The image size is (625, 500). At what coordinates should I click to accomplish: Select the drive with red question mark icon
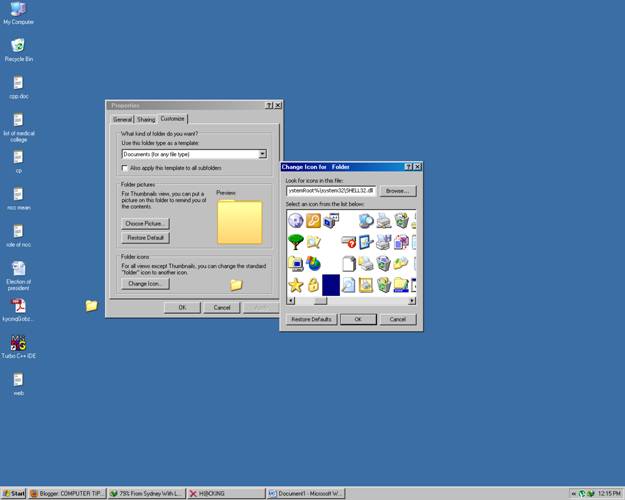(x=348, y=242)
